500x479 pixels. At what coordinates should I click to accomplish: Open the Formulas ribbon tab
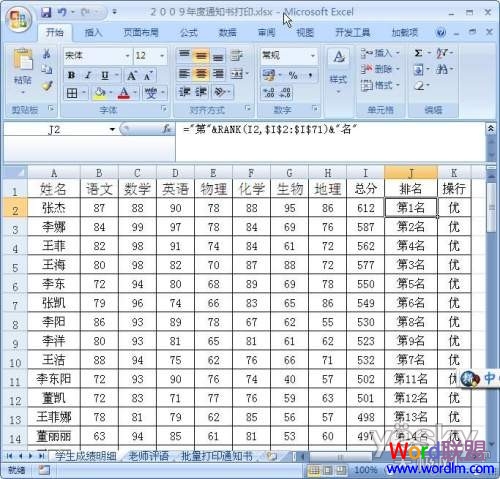189,33
